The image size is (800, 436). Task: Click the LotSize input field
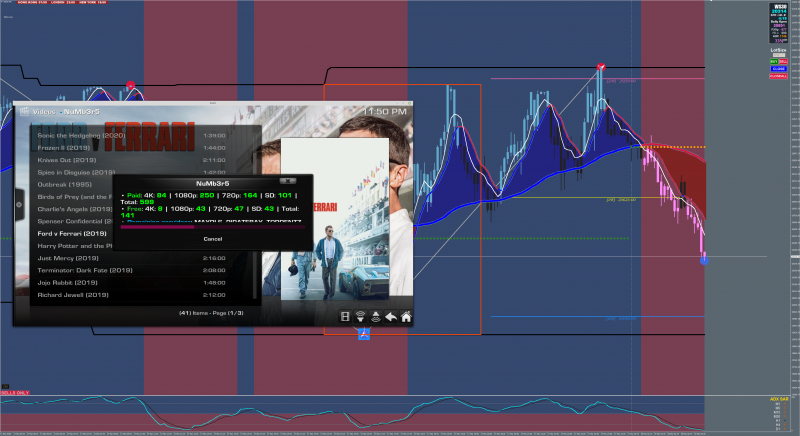pos(779,55)
